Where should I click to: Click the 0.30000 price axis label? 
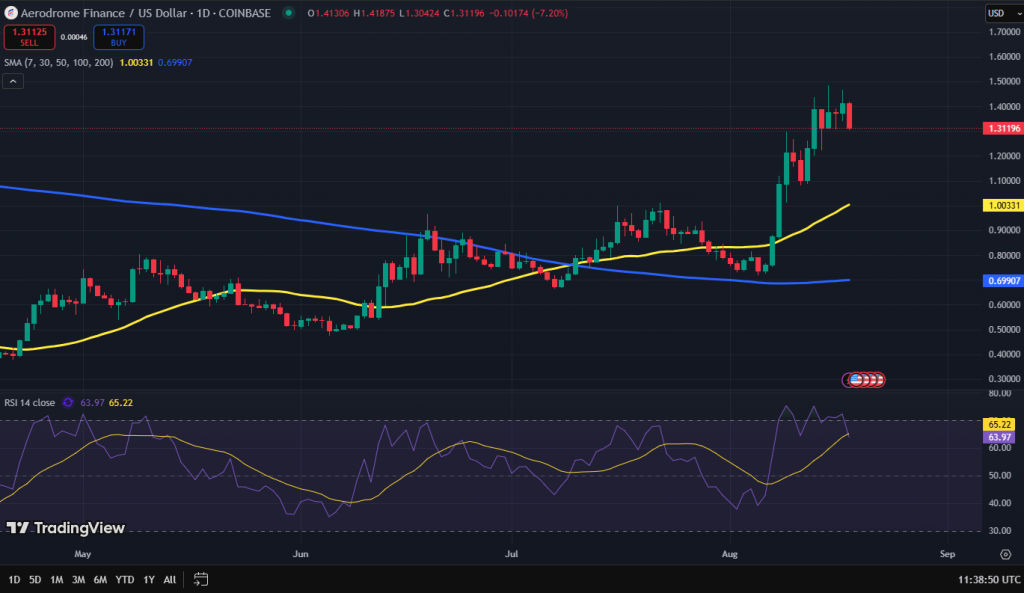pyautogui.click(x=1004, y=379)
